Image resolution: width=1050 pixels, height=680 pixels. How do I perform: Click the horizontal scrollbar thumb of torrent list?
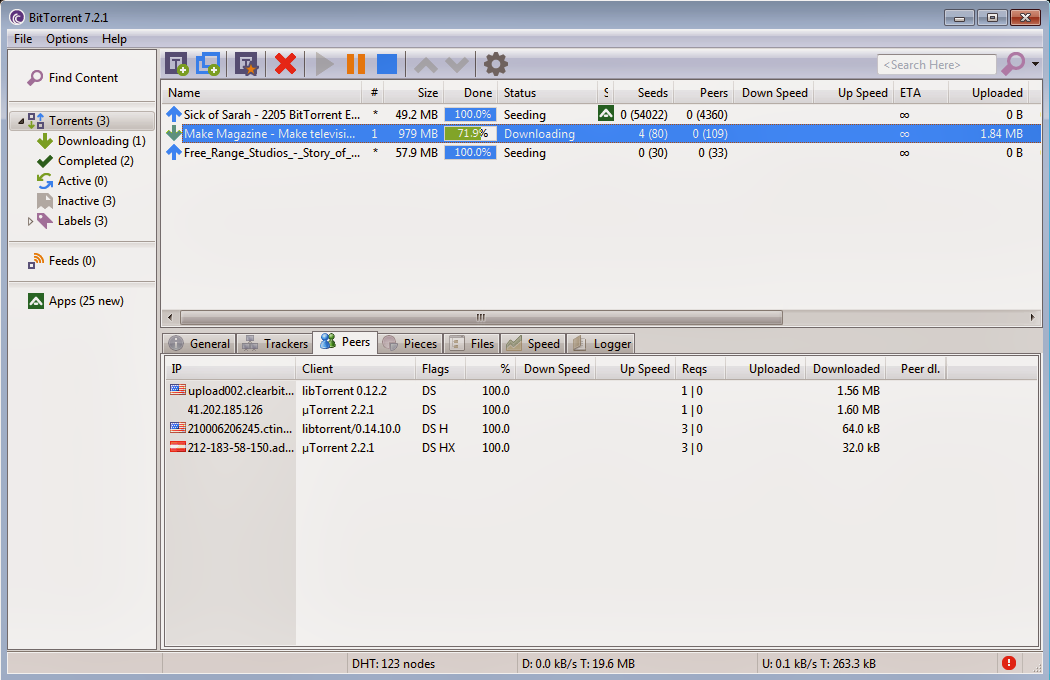pos(481,317)
